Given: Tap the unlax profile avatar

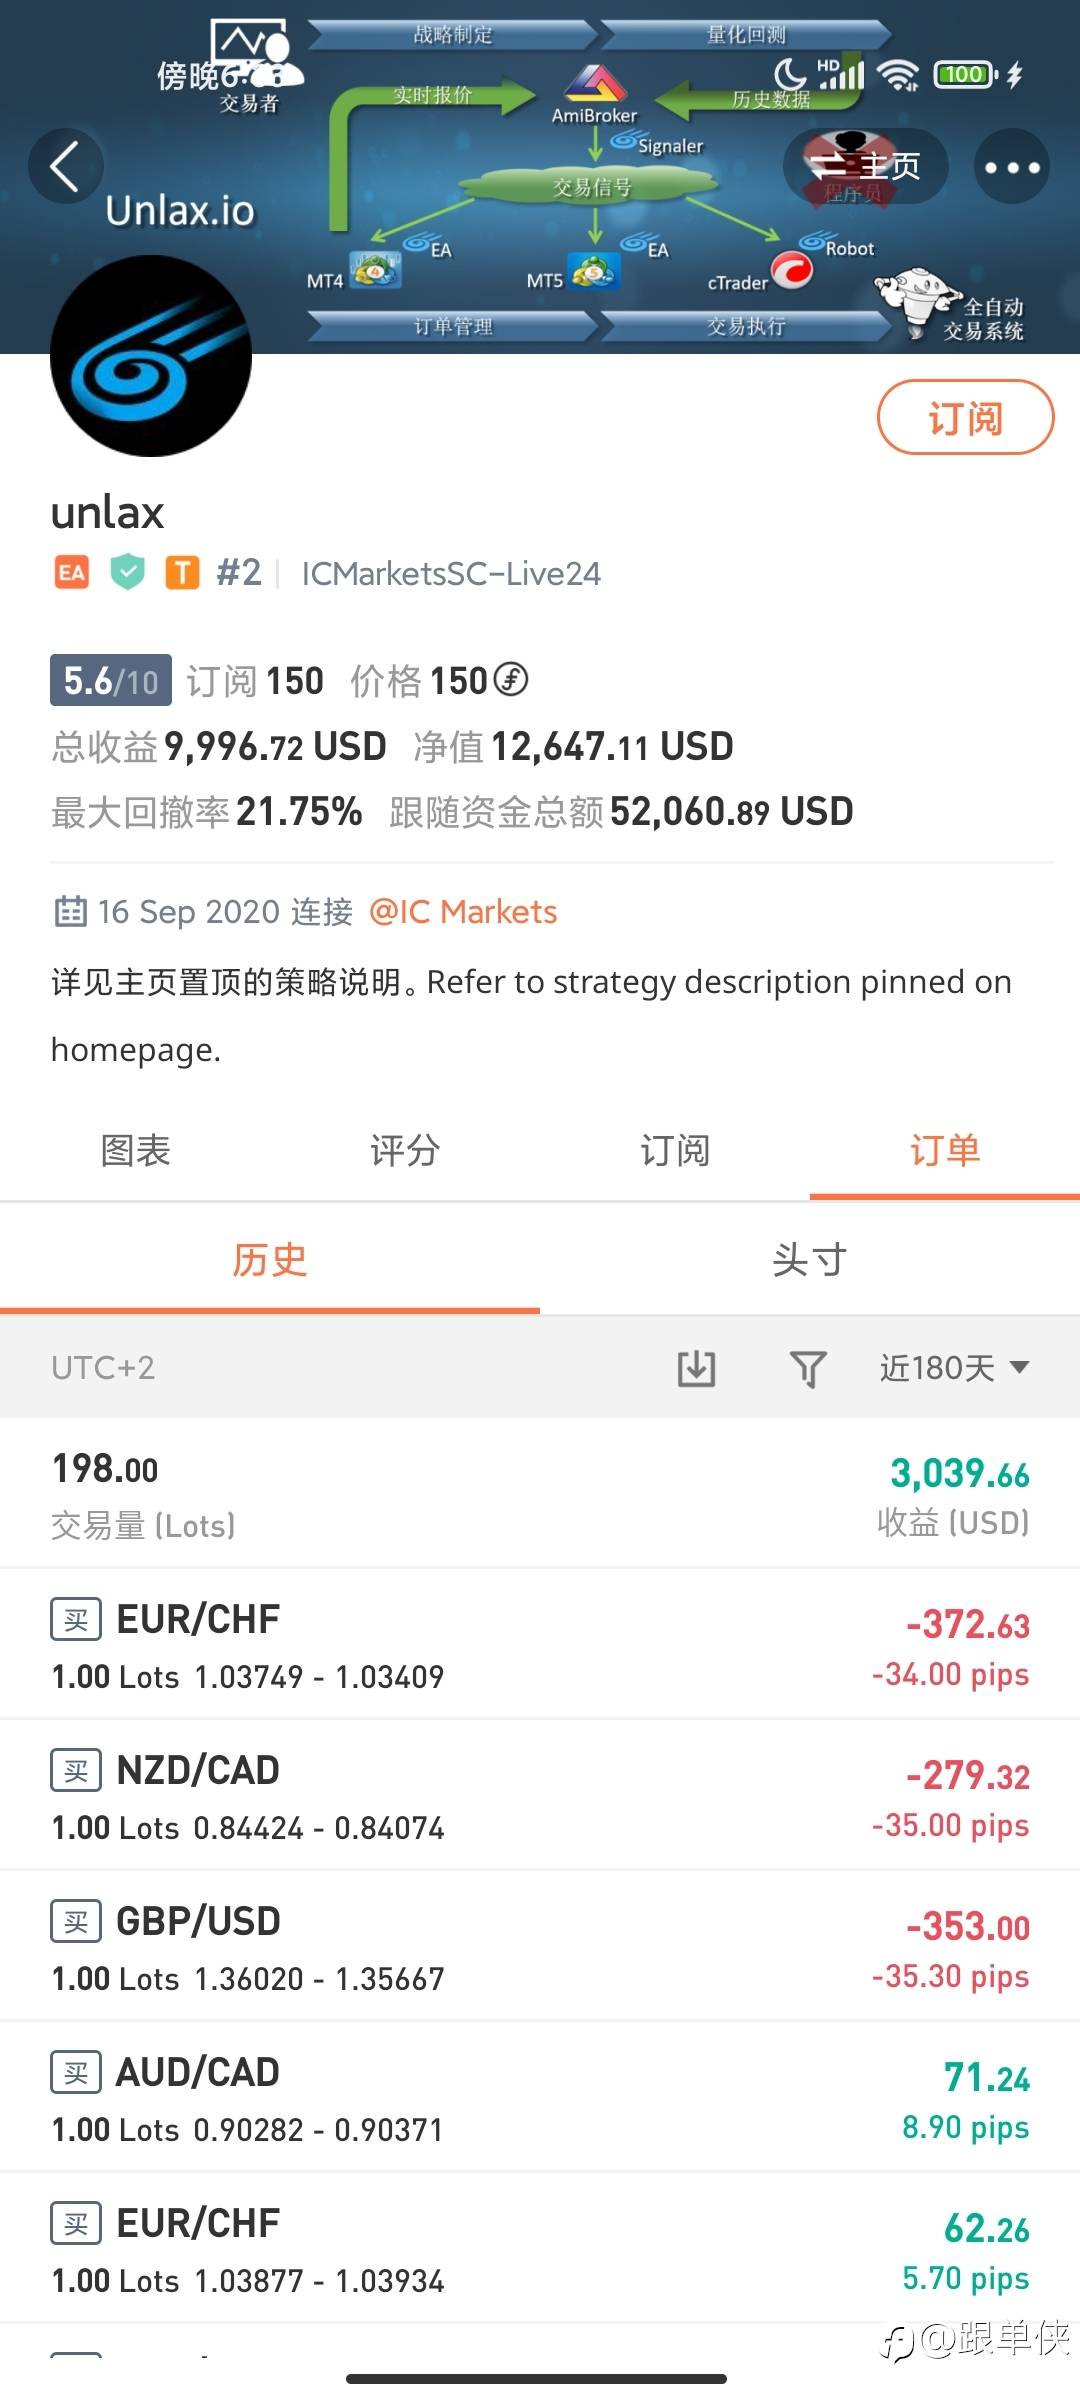Looking at the screenshot, I should point(151,356).
